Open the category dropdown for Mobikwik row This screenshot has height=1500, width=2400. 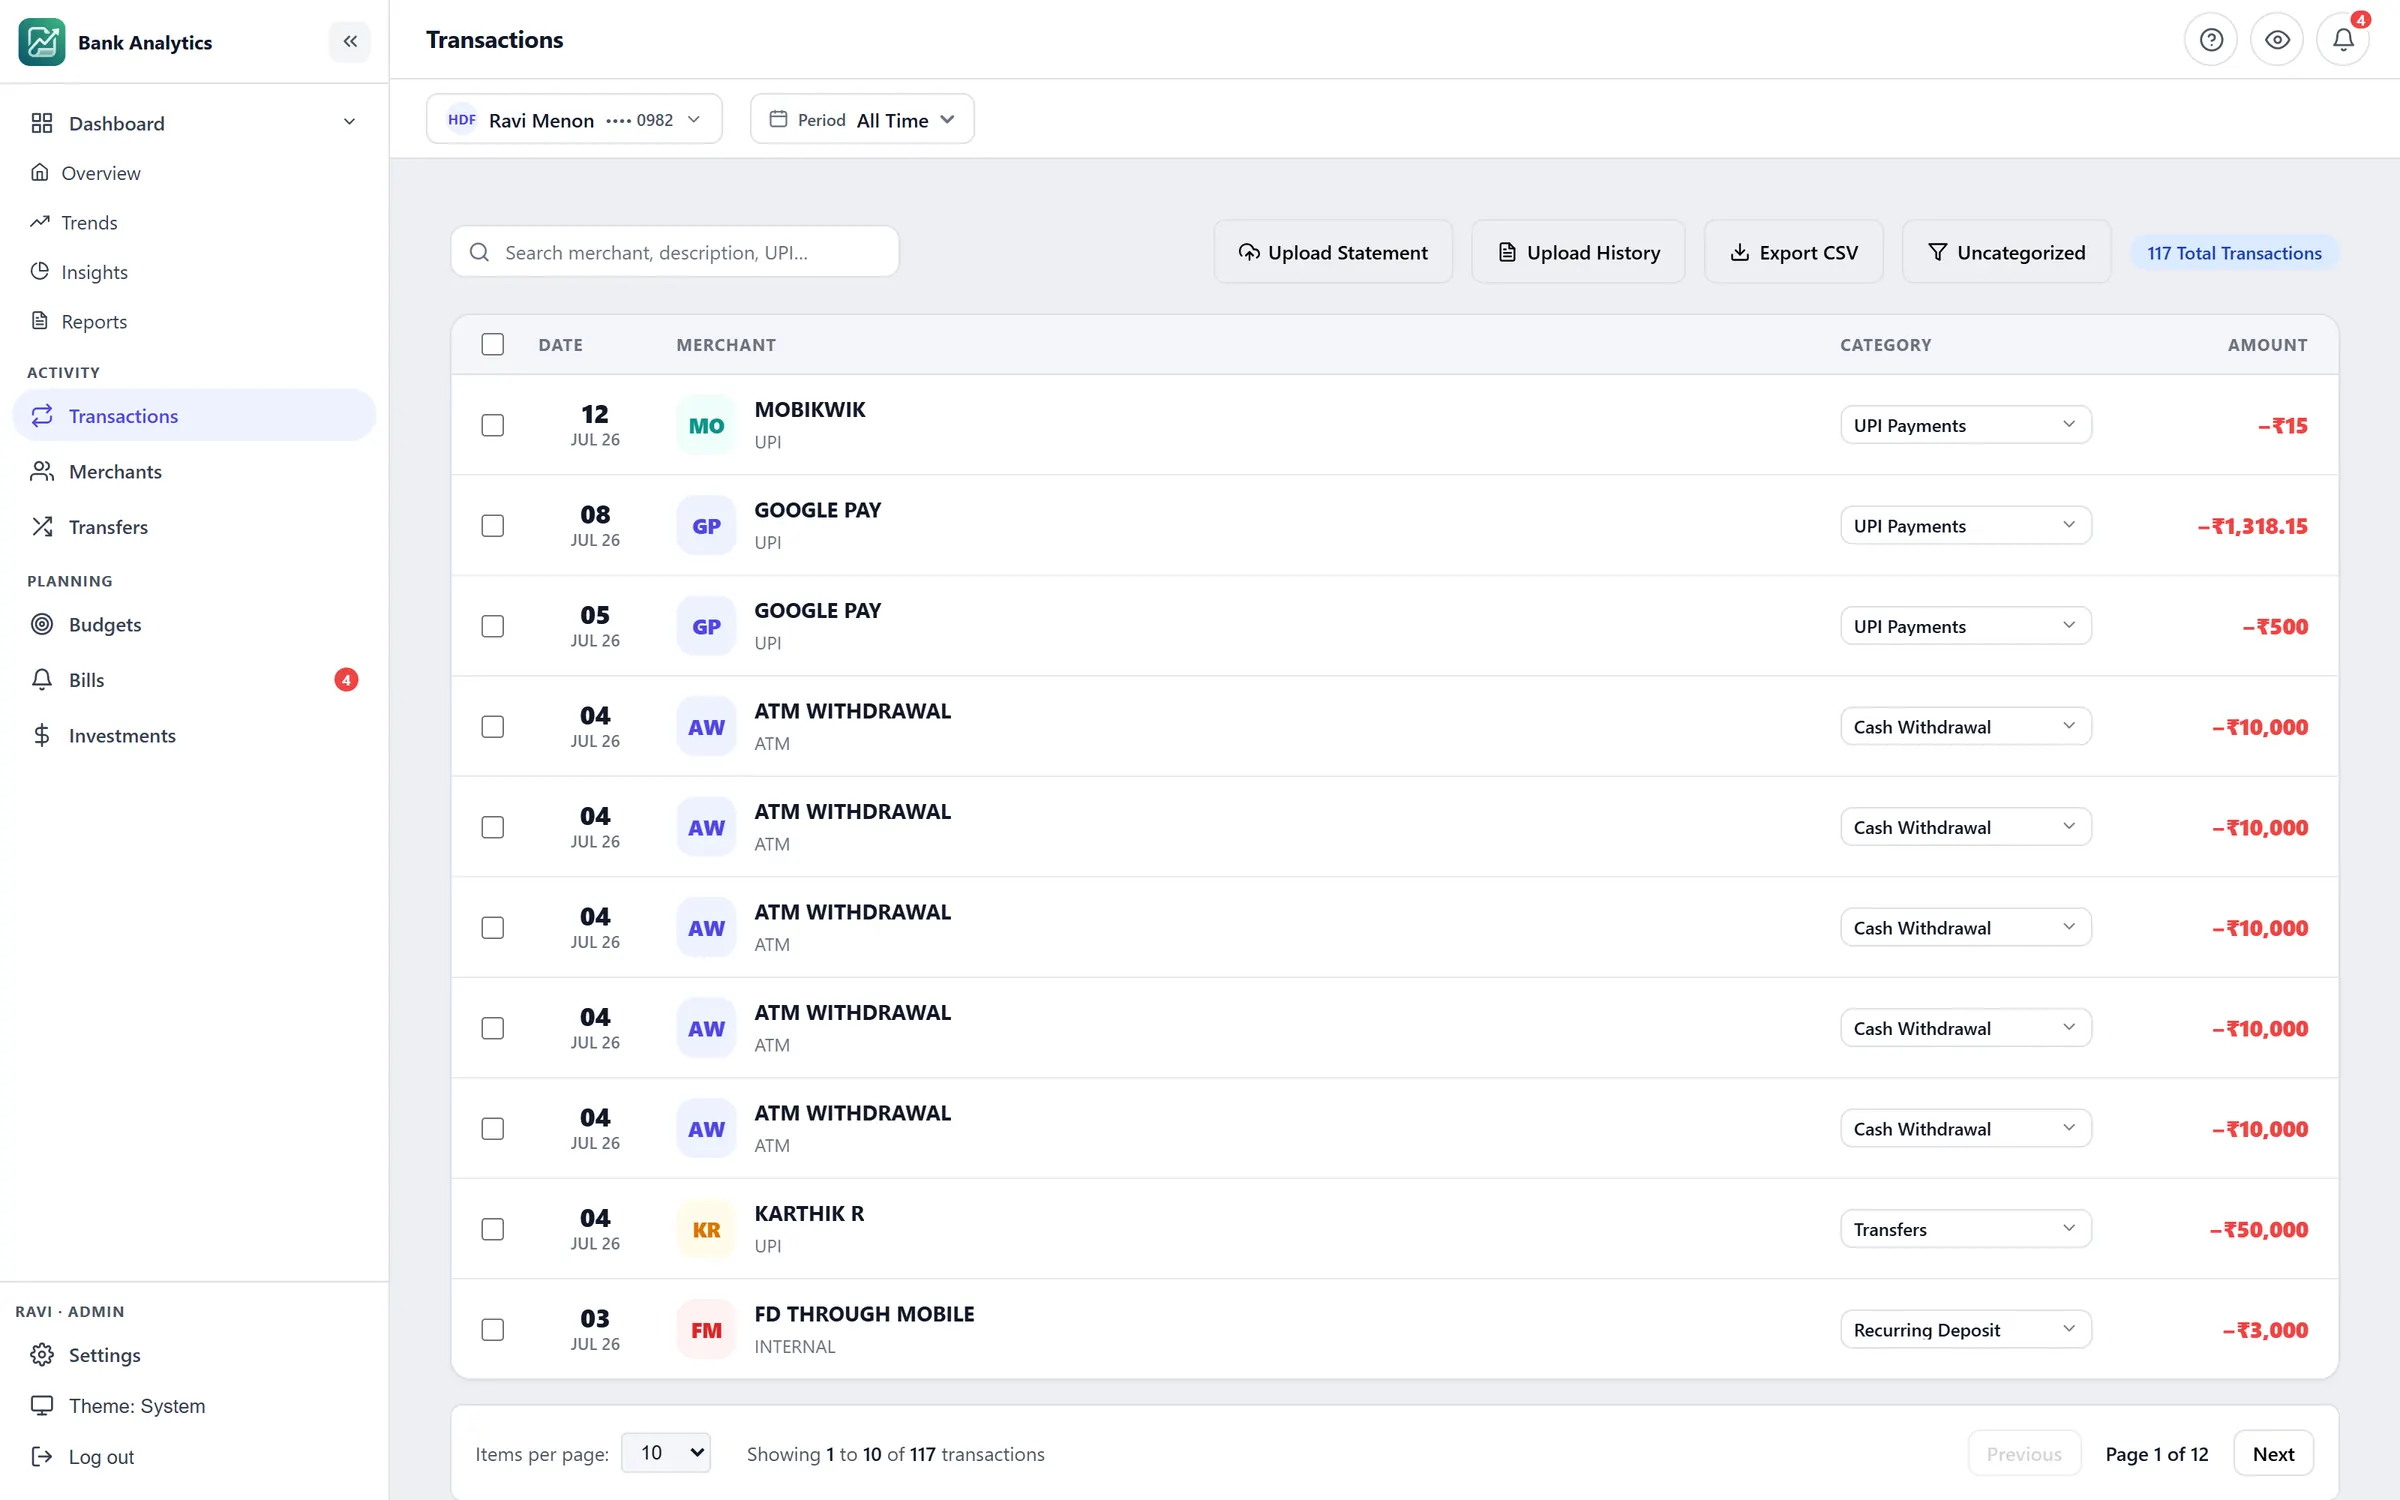(1965, 425)
